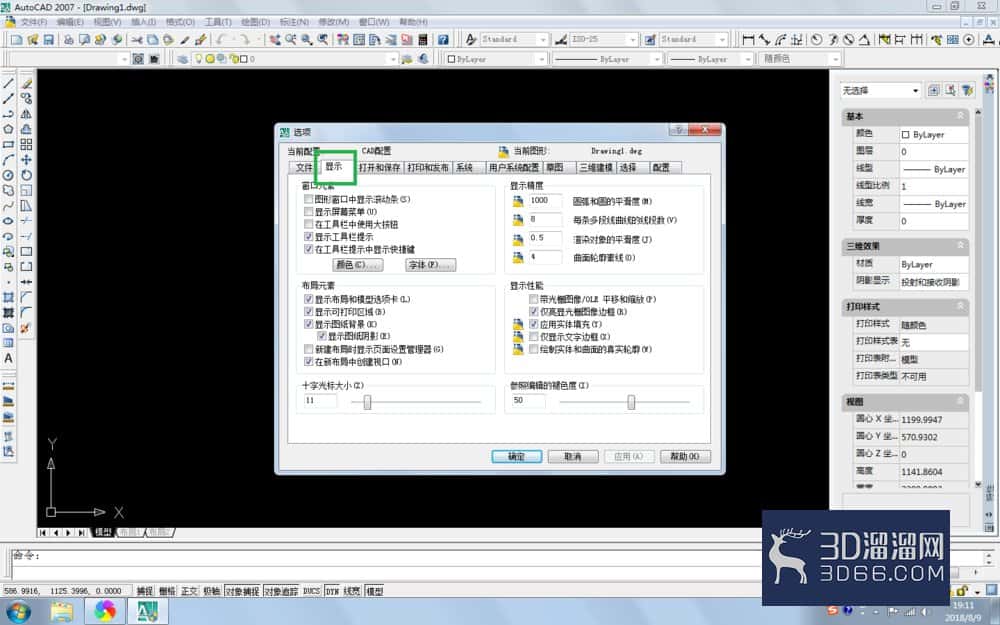Confirm options with 确定 button
1000x625 pixels.
tap(517, 457)
